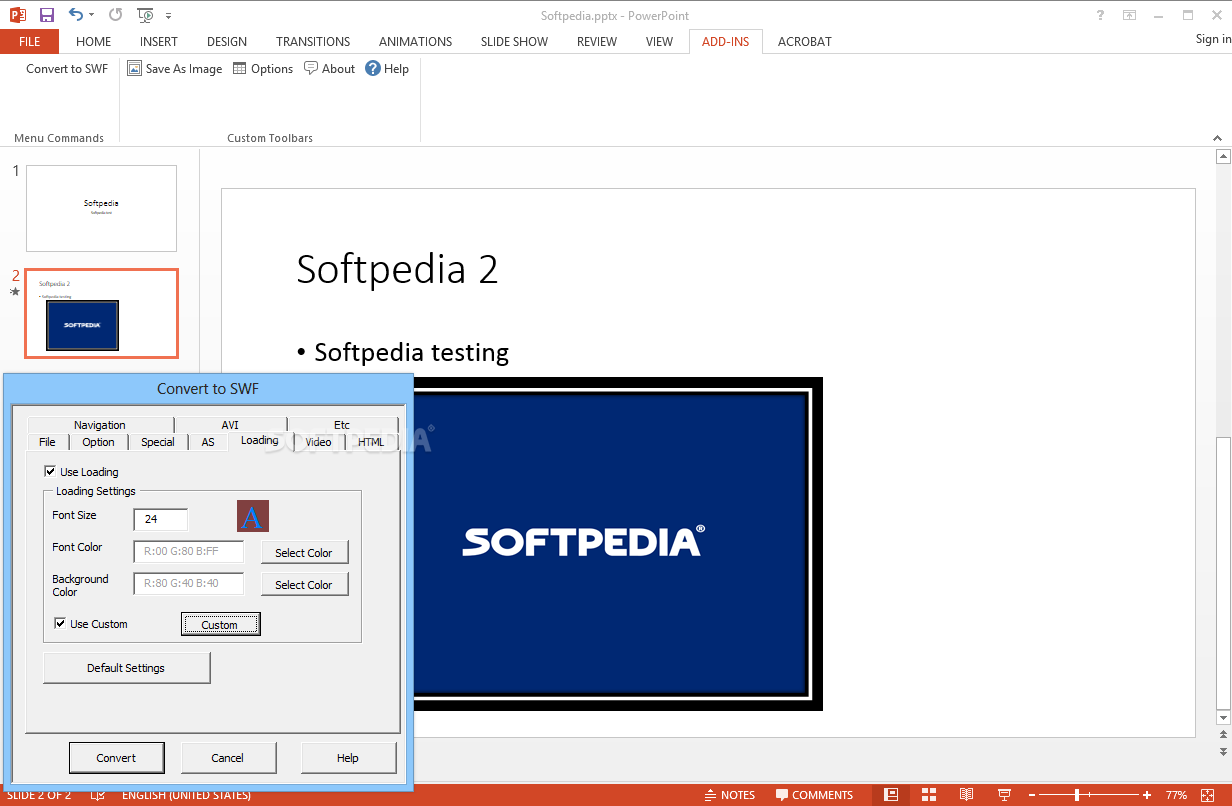Select slide 1 thumbnail

[101, 208]
